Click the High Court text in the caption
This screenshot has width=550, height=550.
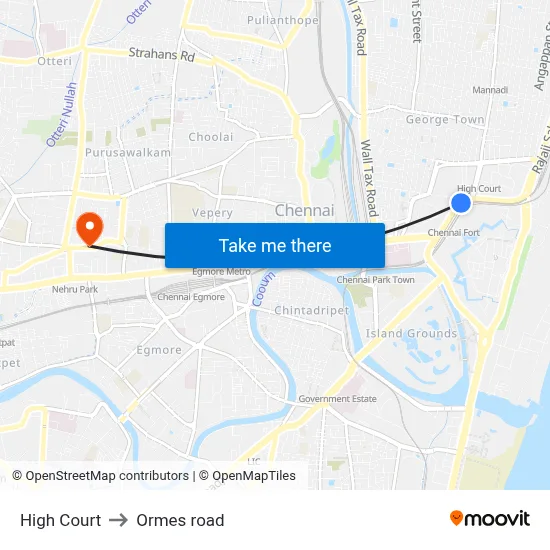pos(60,520)
